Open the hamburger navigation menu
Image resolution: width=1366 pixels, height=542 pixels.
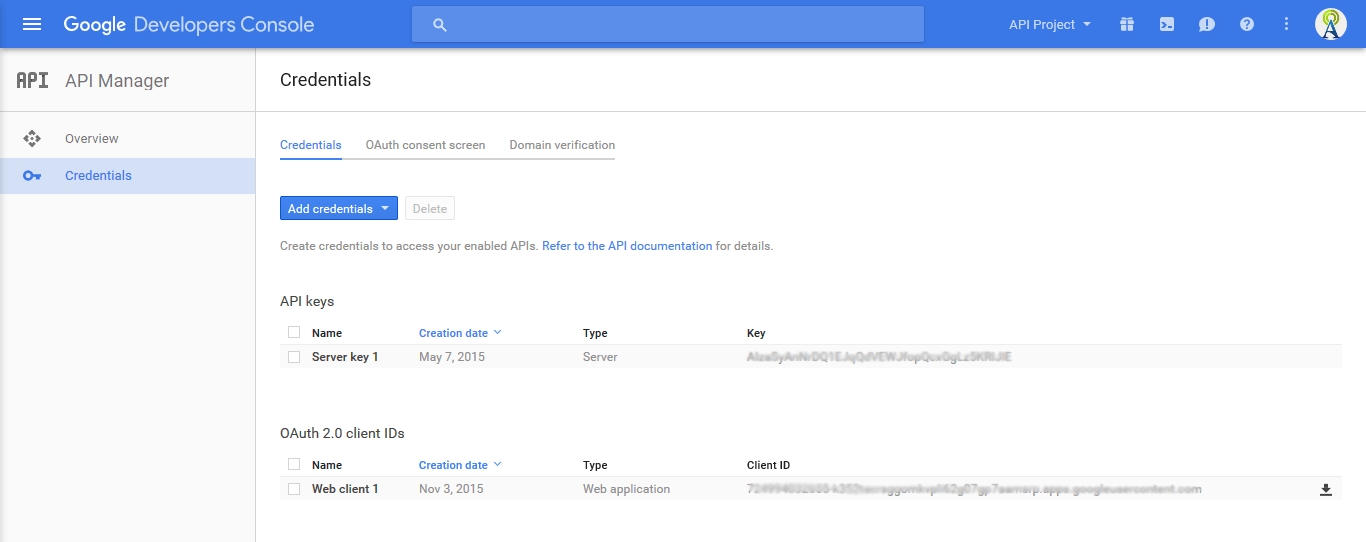pos(32,24)
